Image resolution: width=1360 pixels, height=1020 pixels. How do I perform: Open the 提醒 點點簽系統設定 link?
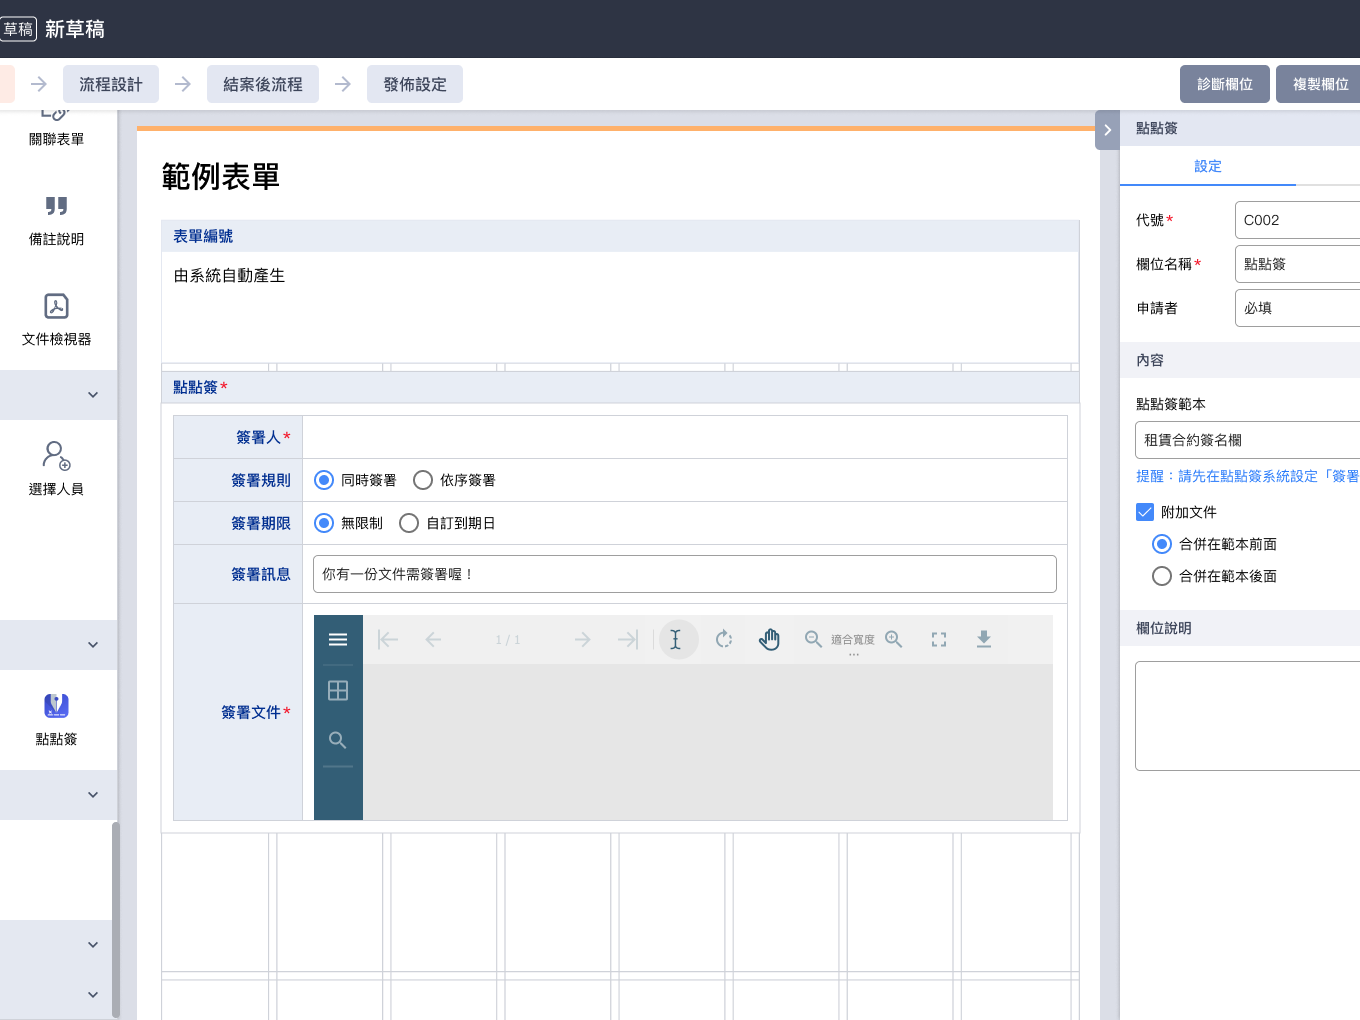click(1247, 476)
